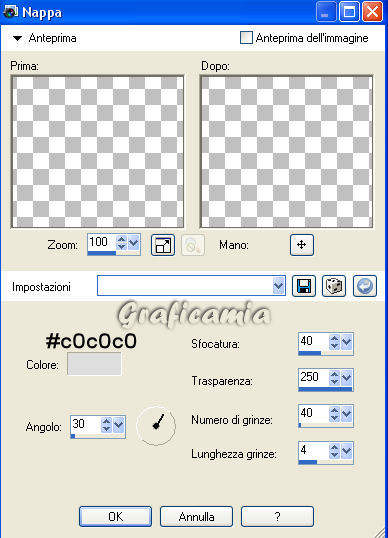This screenshot has height=538, width=388.
Task: Click the Dopo preview pane
Action: pos(286,152)
